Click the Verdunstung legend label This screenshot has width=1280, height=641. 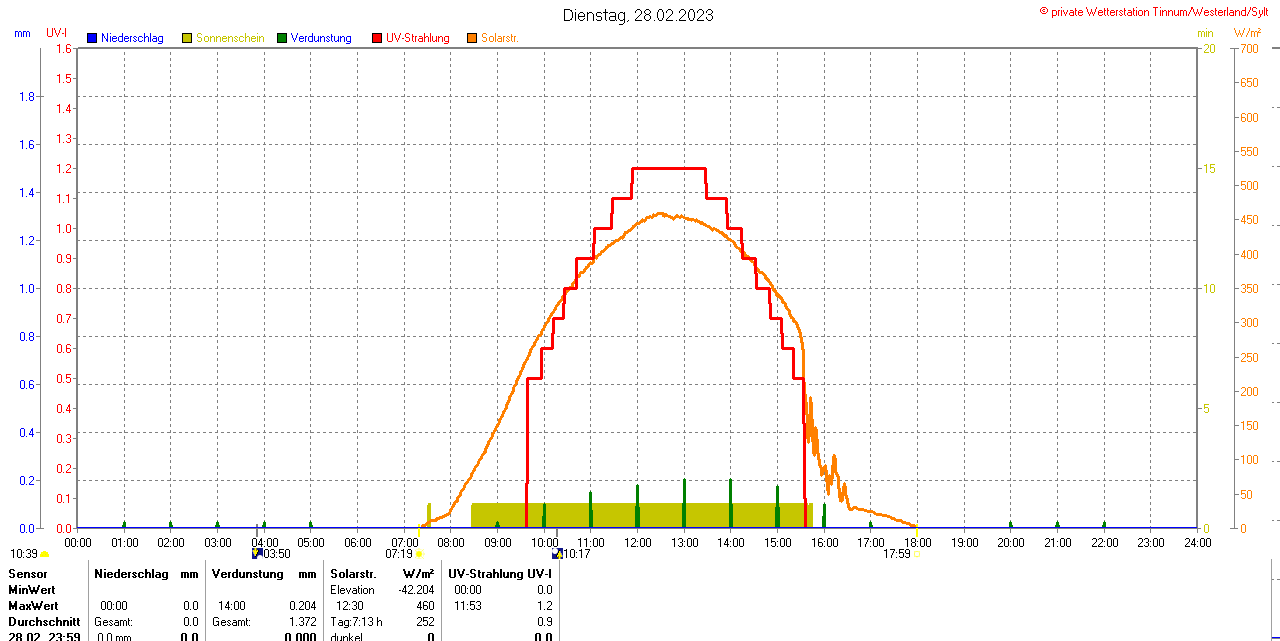pyautogui.click(x=321, y=38)
